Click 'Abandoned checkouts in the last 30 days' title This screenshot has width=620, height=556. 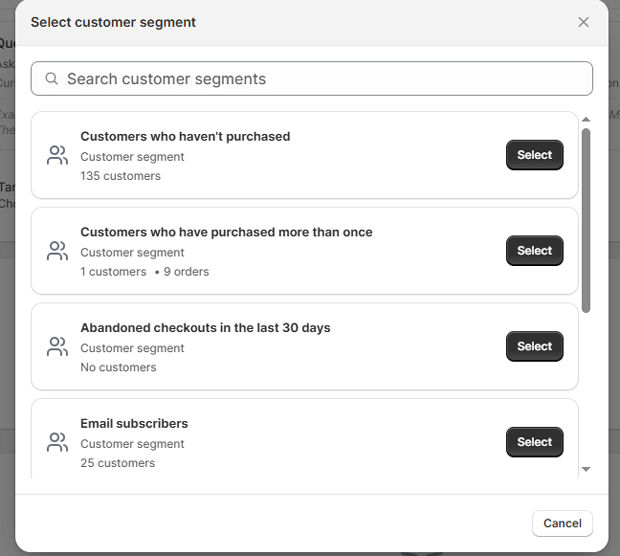205,328
